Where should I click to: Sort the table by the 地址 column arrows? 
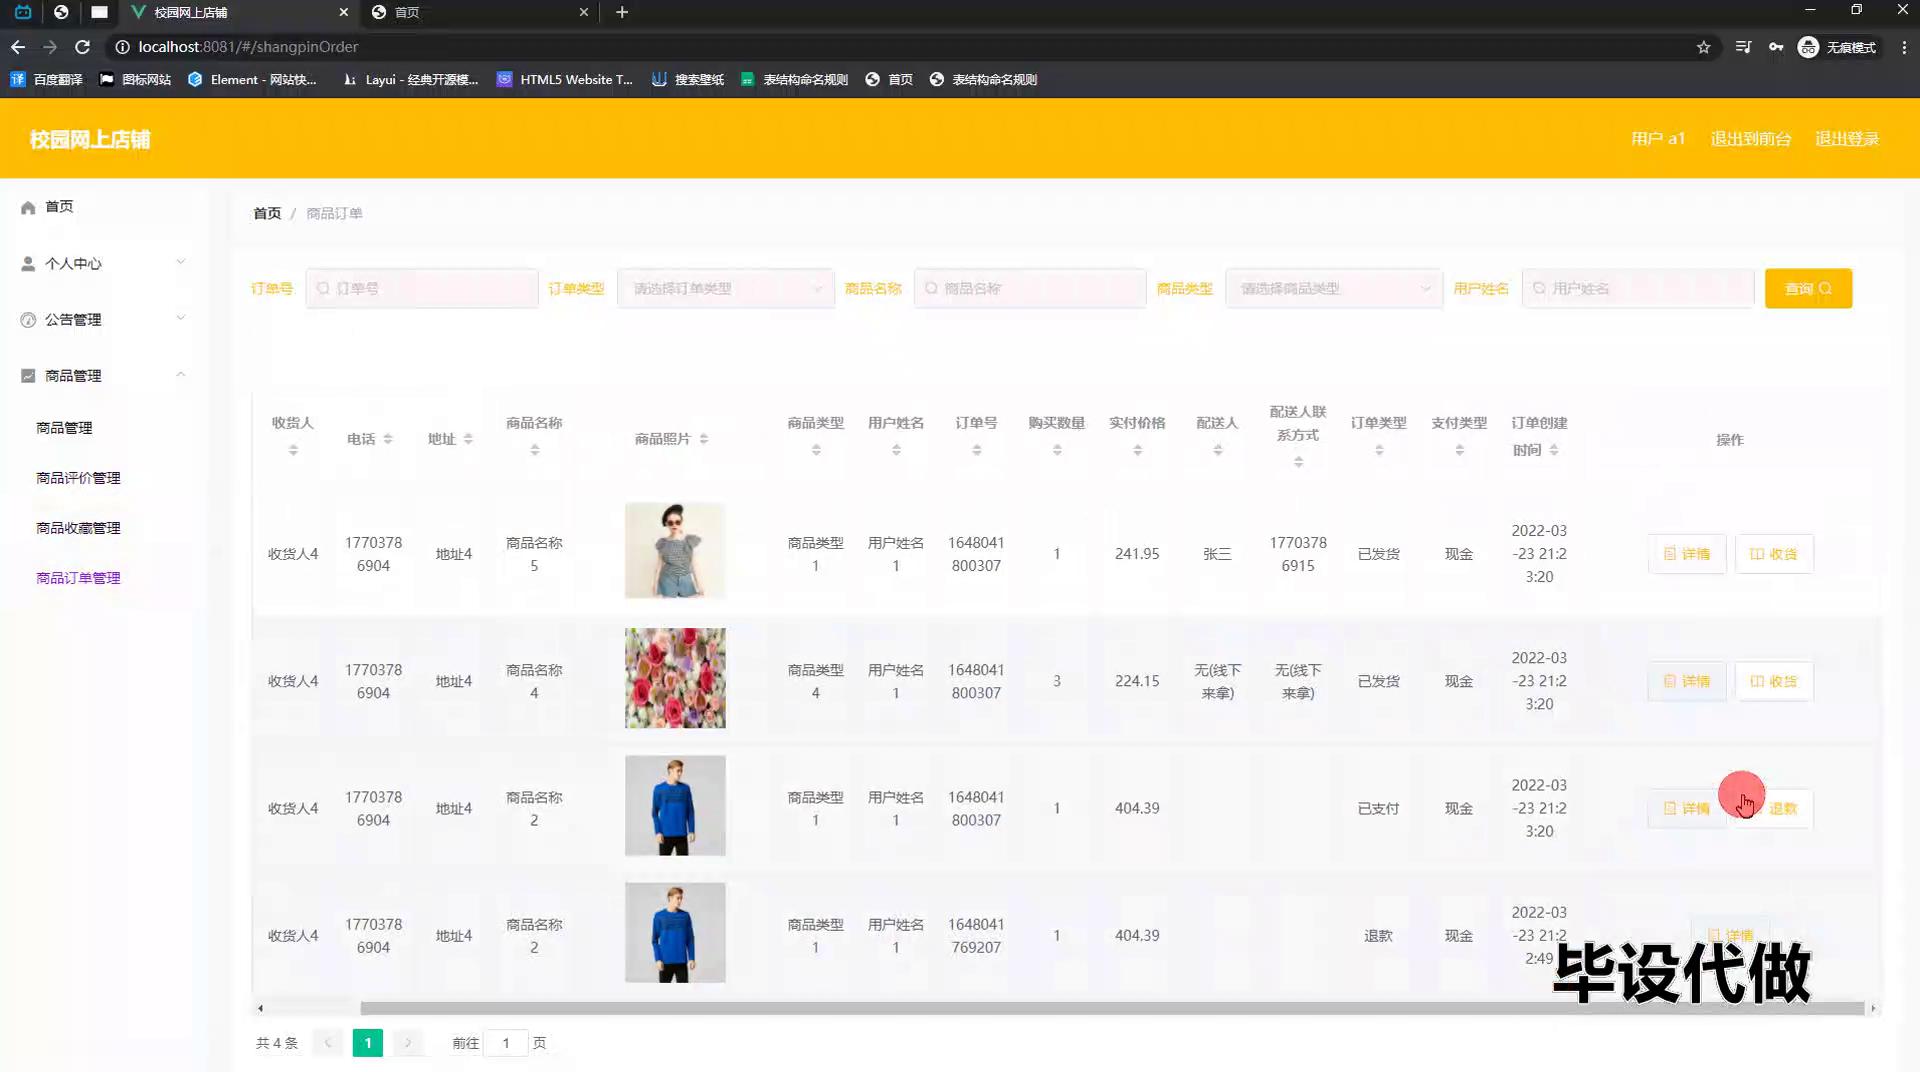(468, 439)
